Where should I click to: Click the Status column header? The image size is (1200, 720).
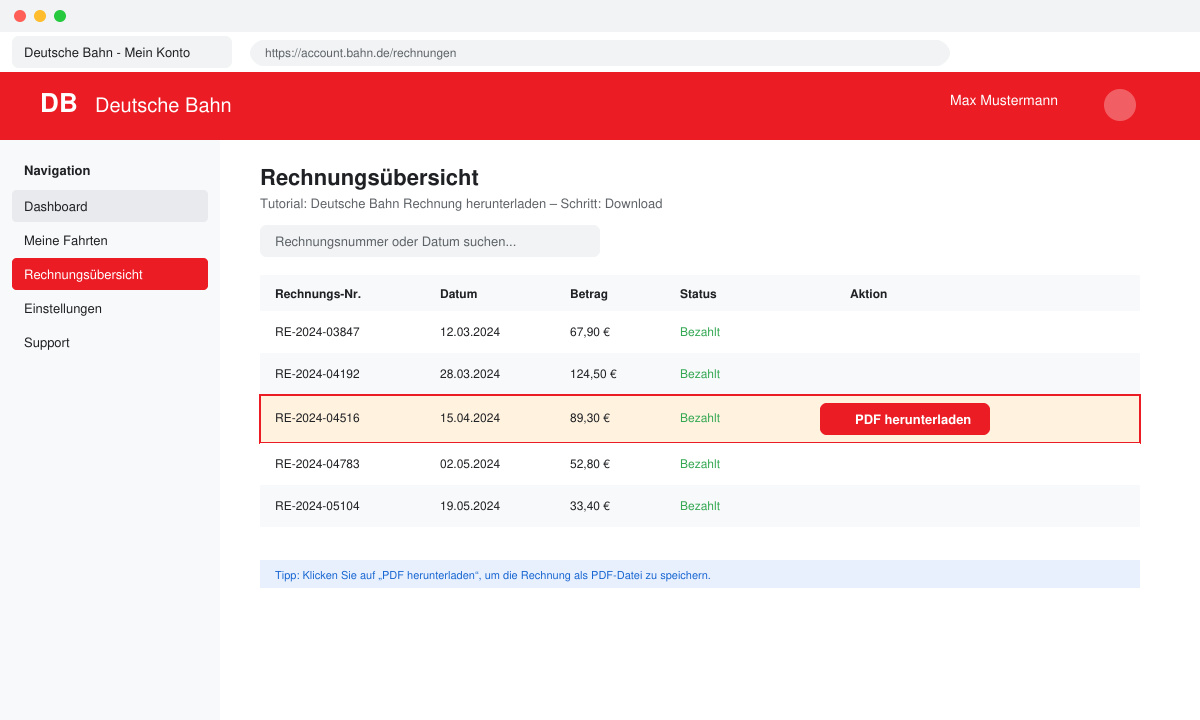coord(698,294)
